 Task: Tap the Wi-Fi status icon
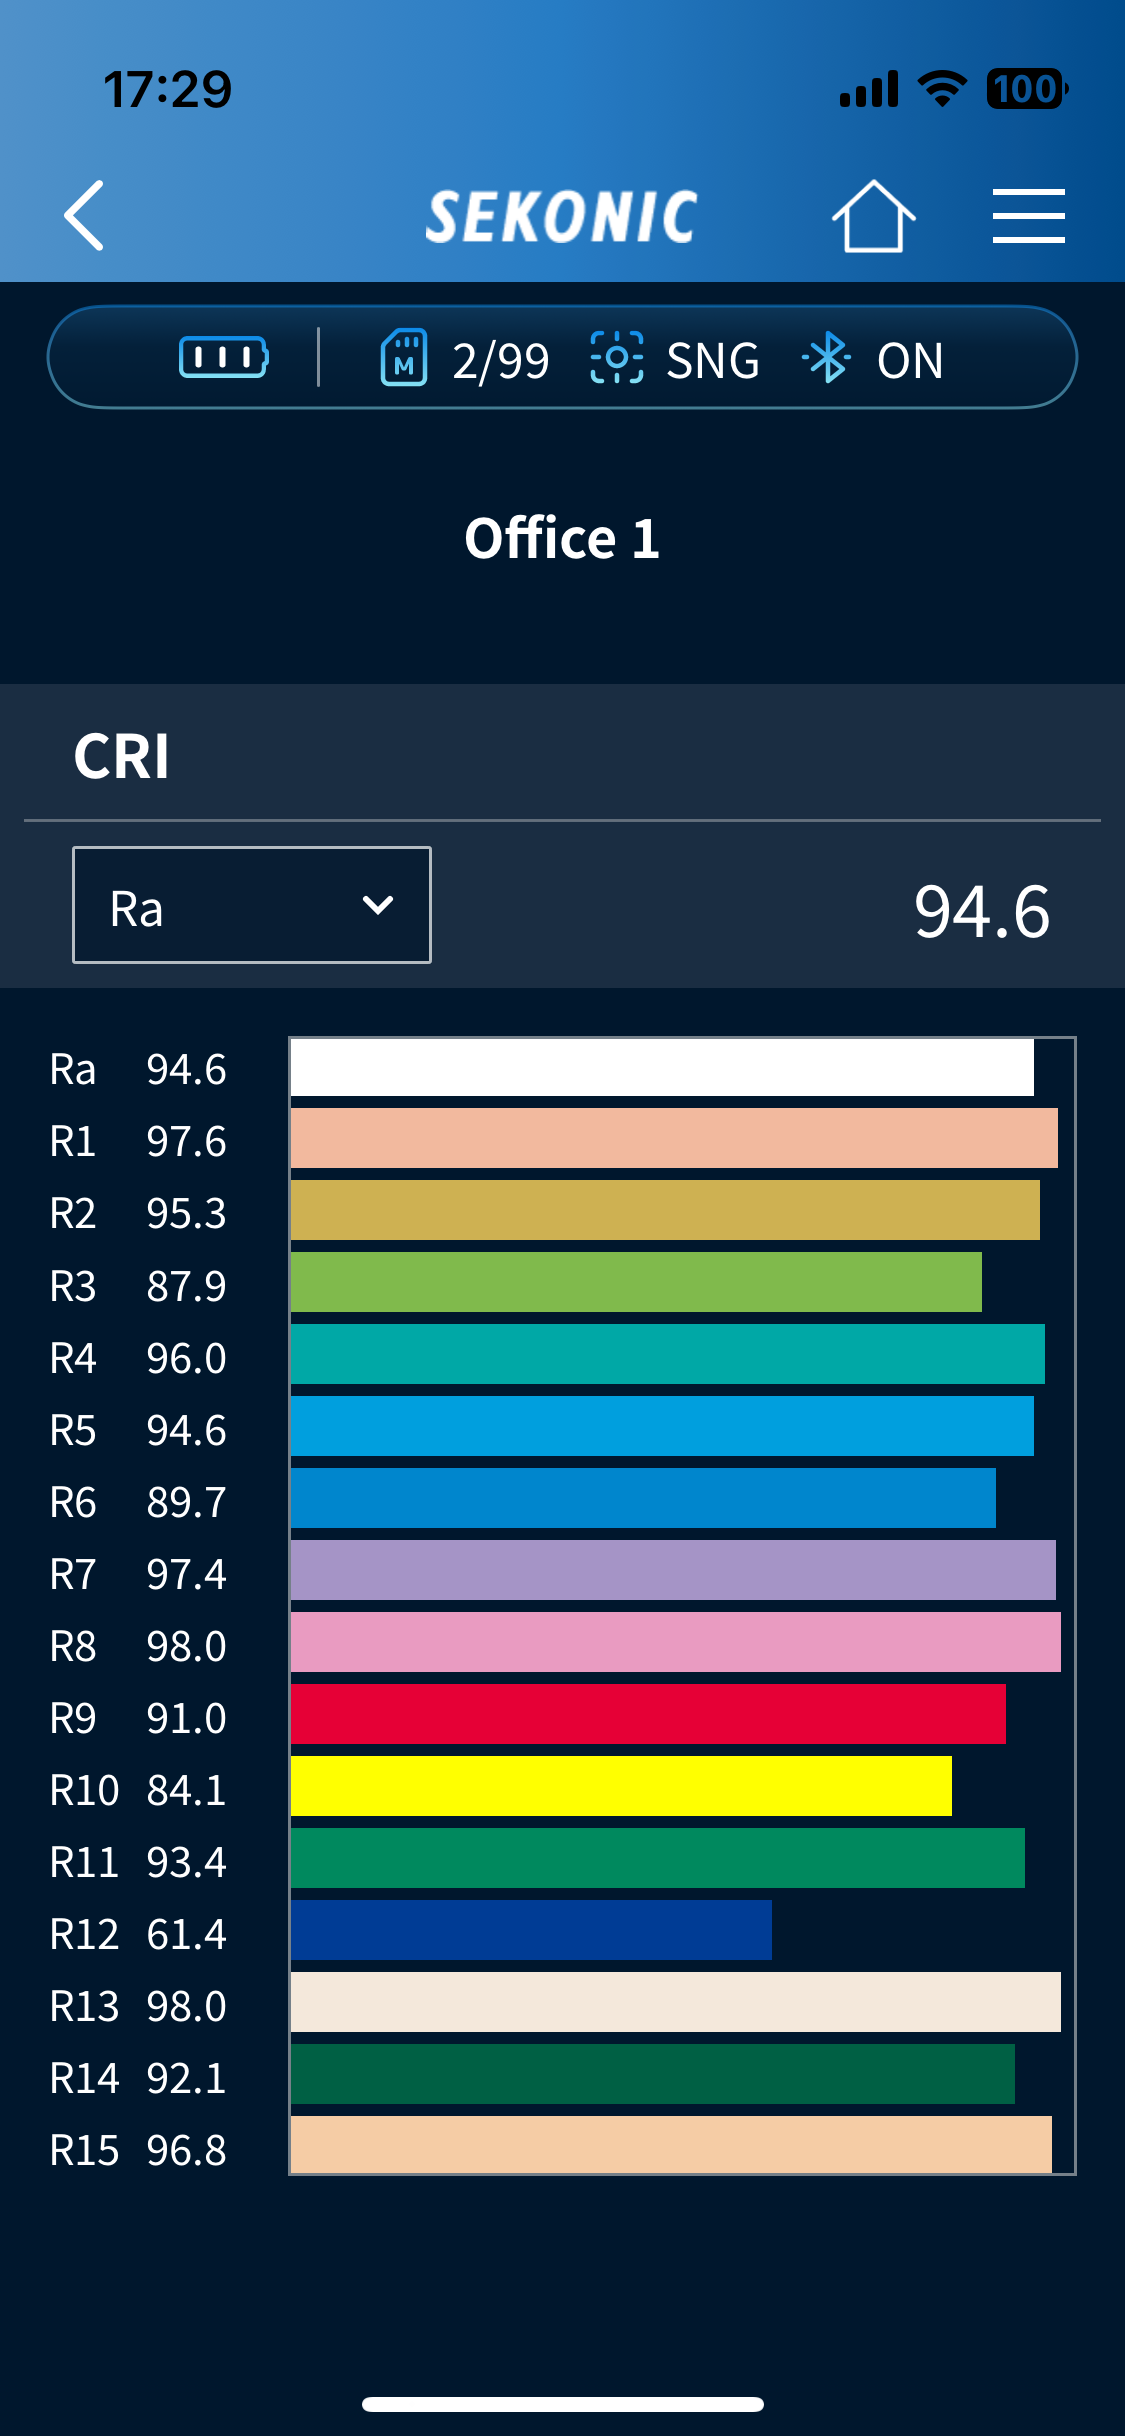(942, 89)
